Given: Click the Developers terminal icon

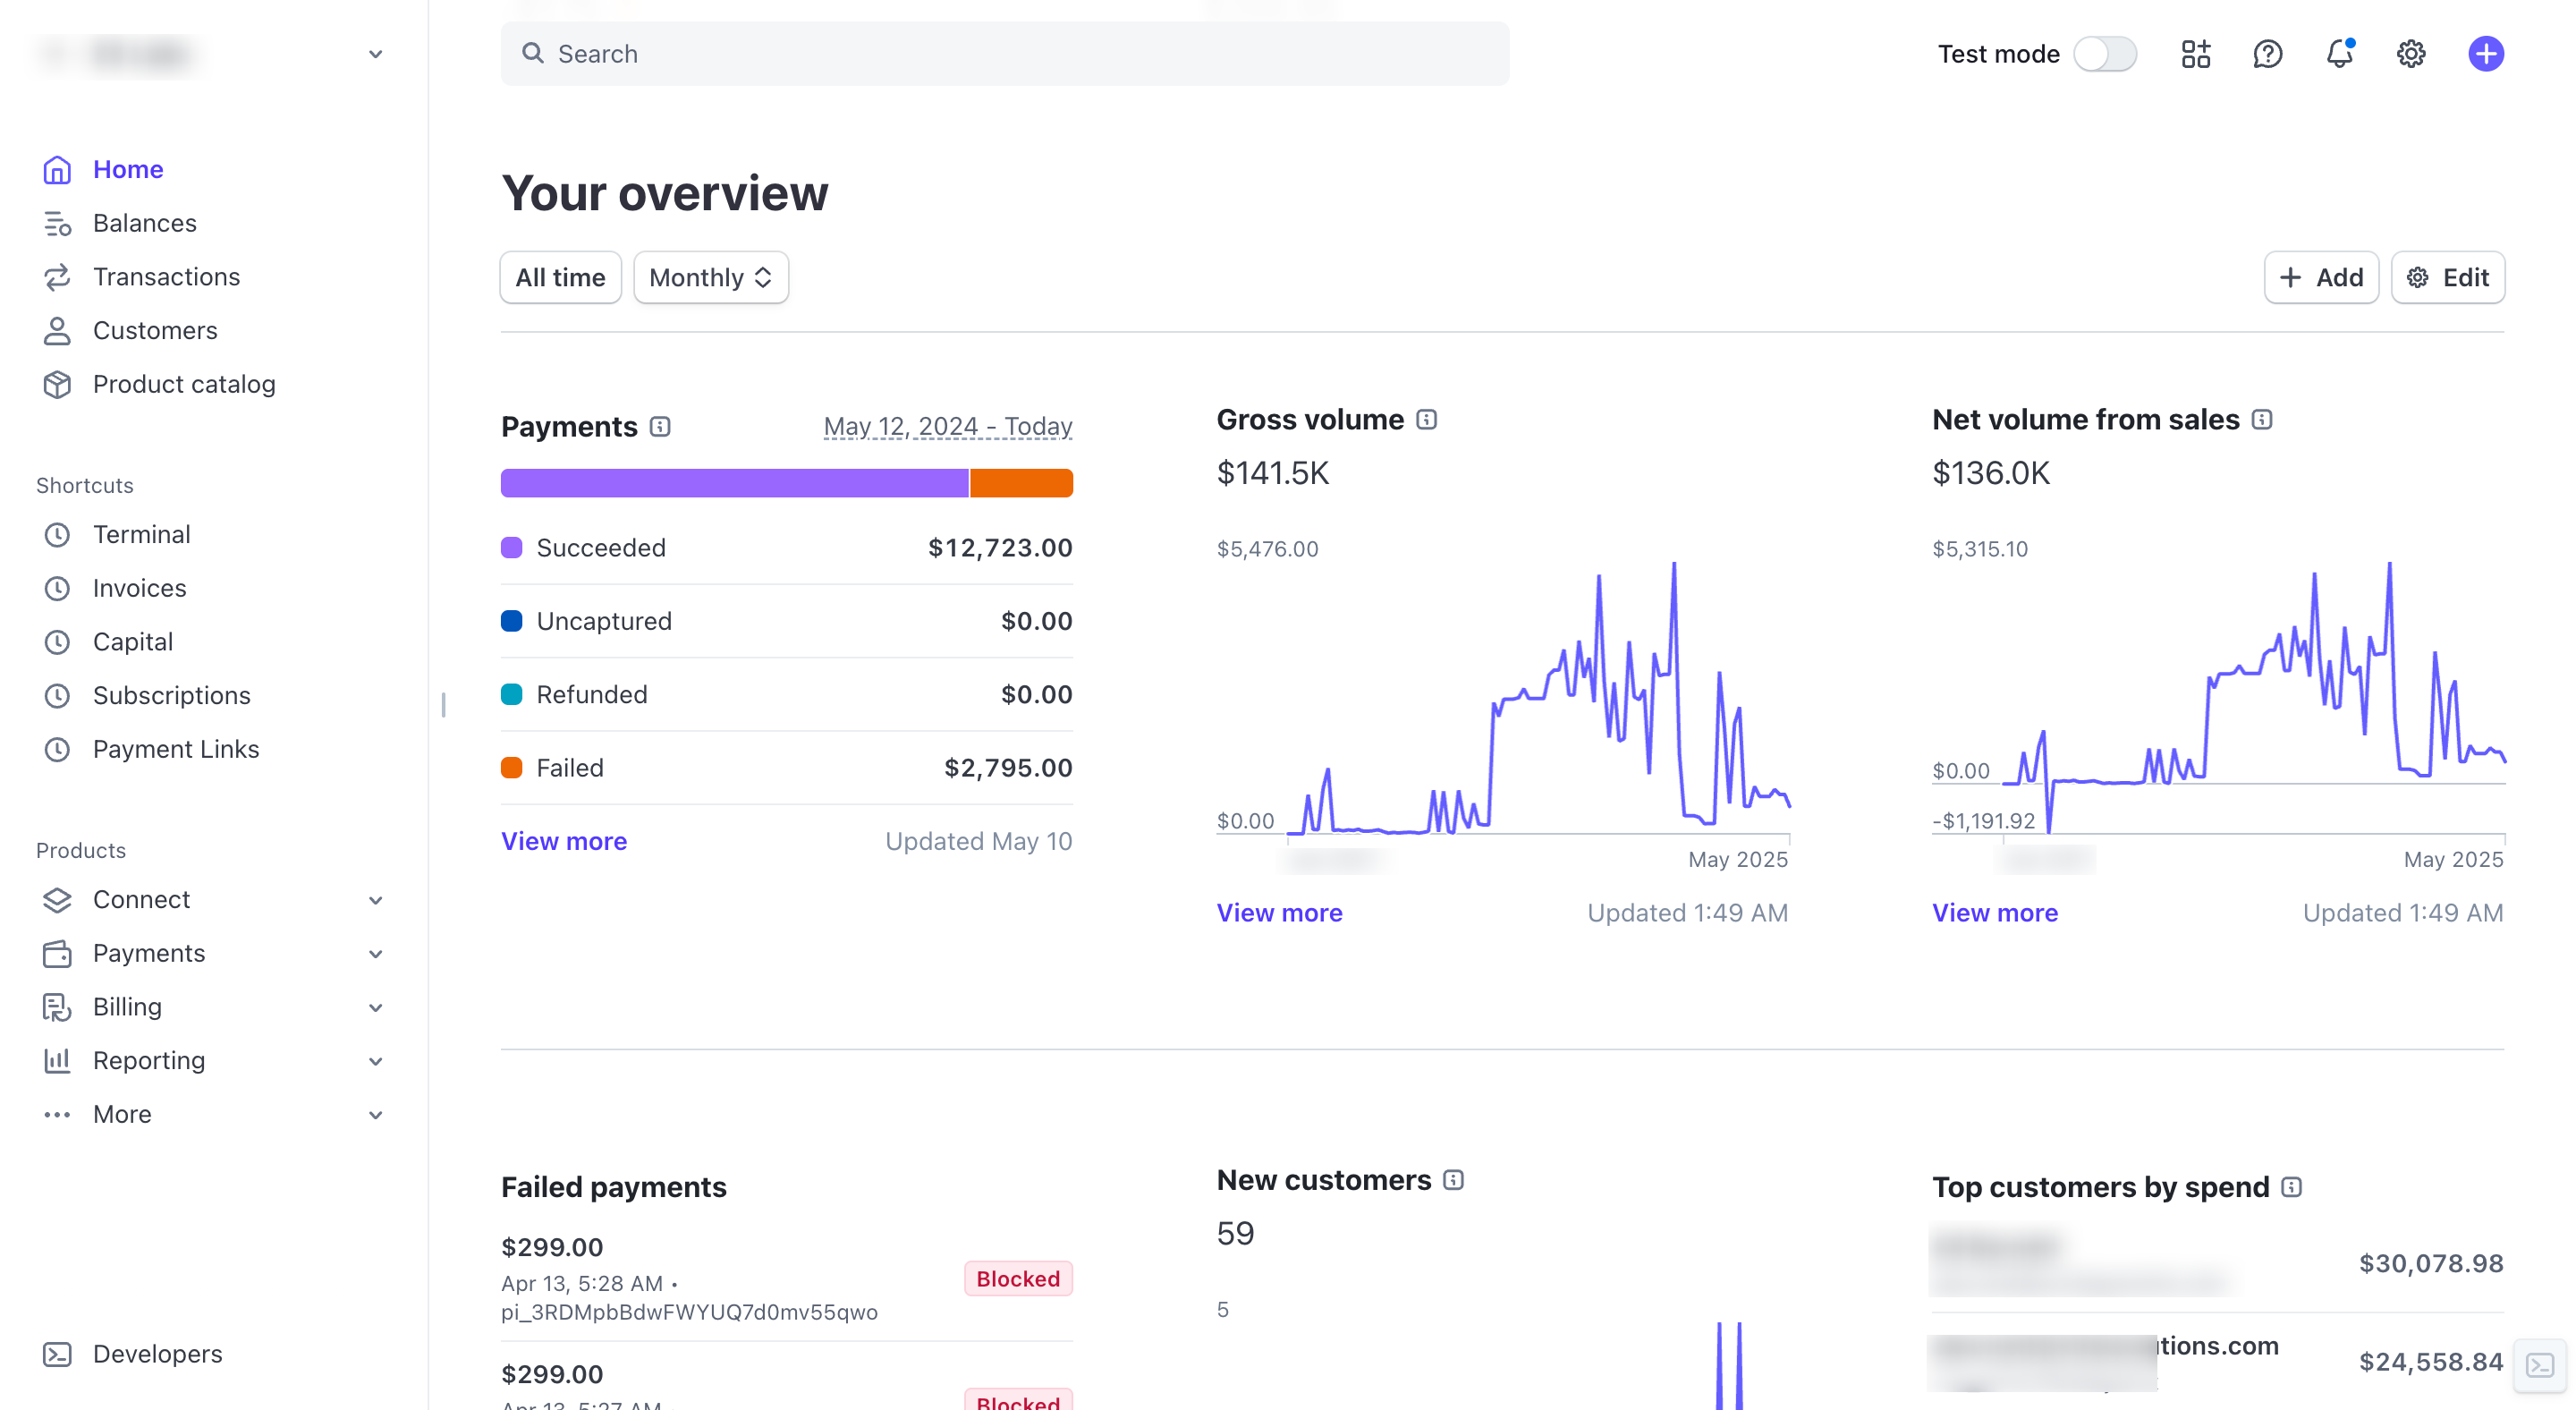Looking at the screenshot, I should (57, 1354).
